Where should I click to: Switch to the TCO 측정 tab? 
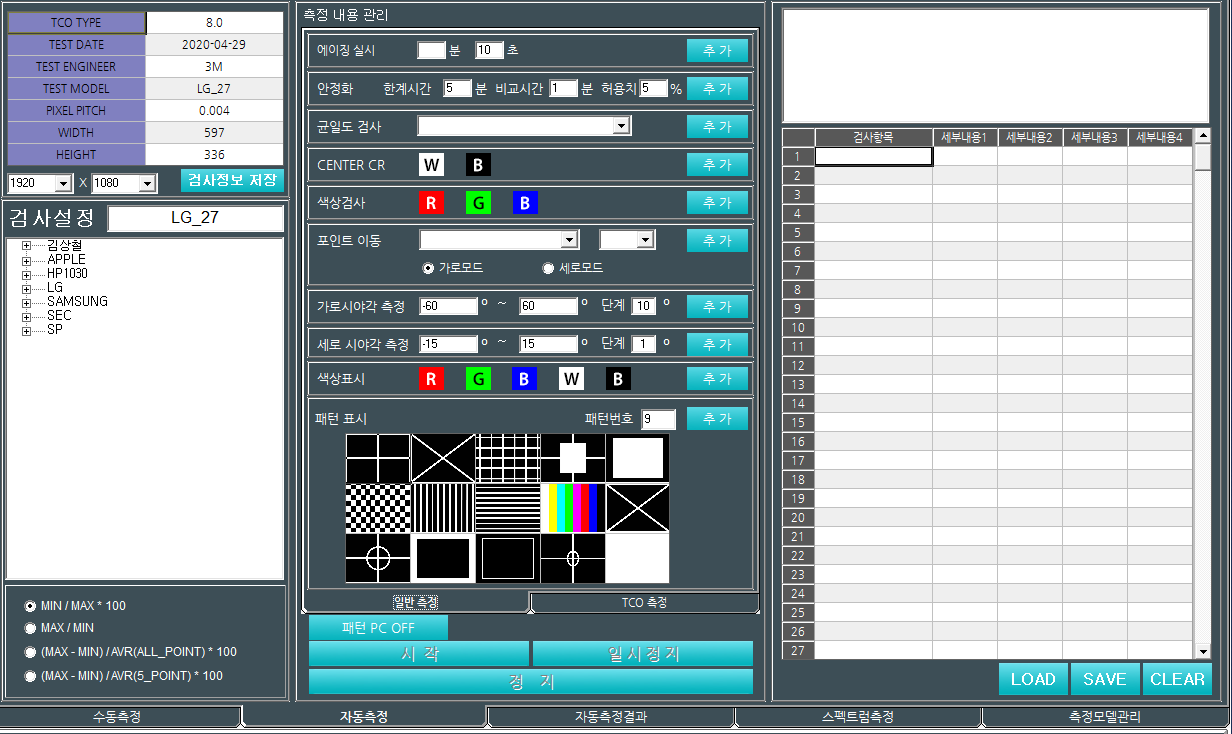point(644,603)
